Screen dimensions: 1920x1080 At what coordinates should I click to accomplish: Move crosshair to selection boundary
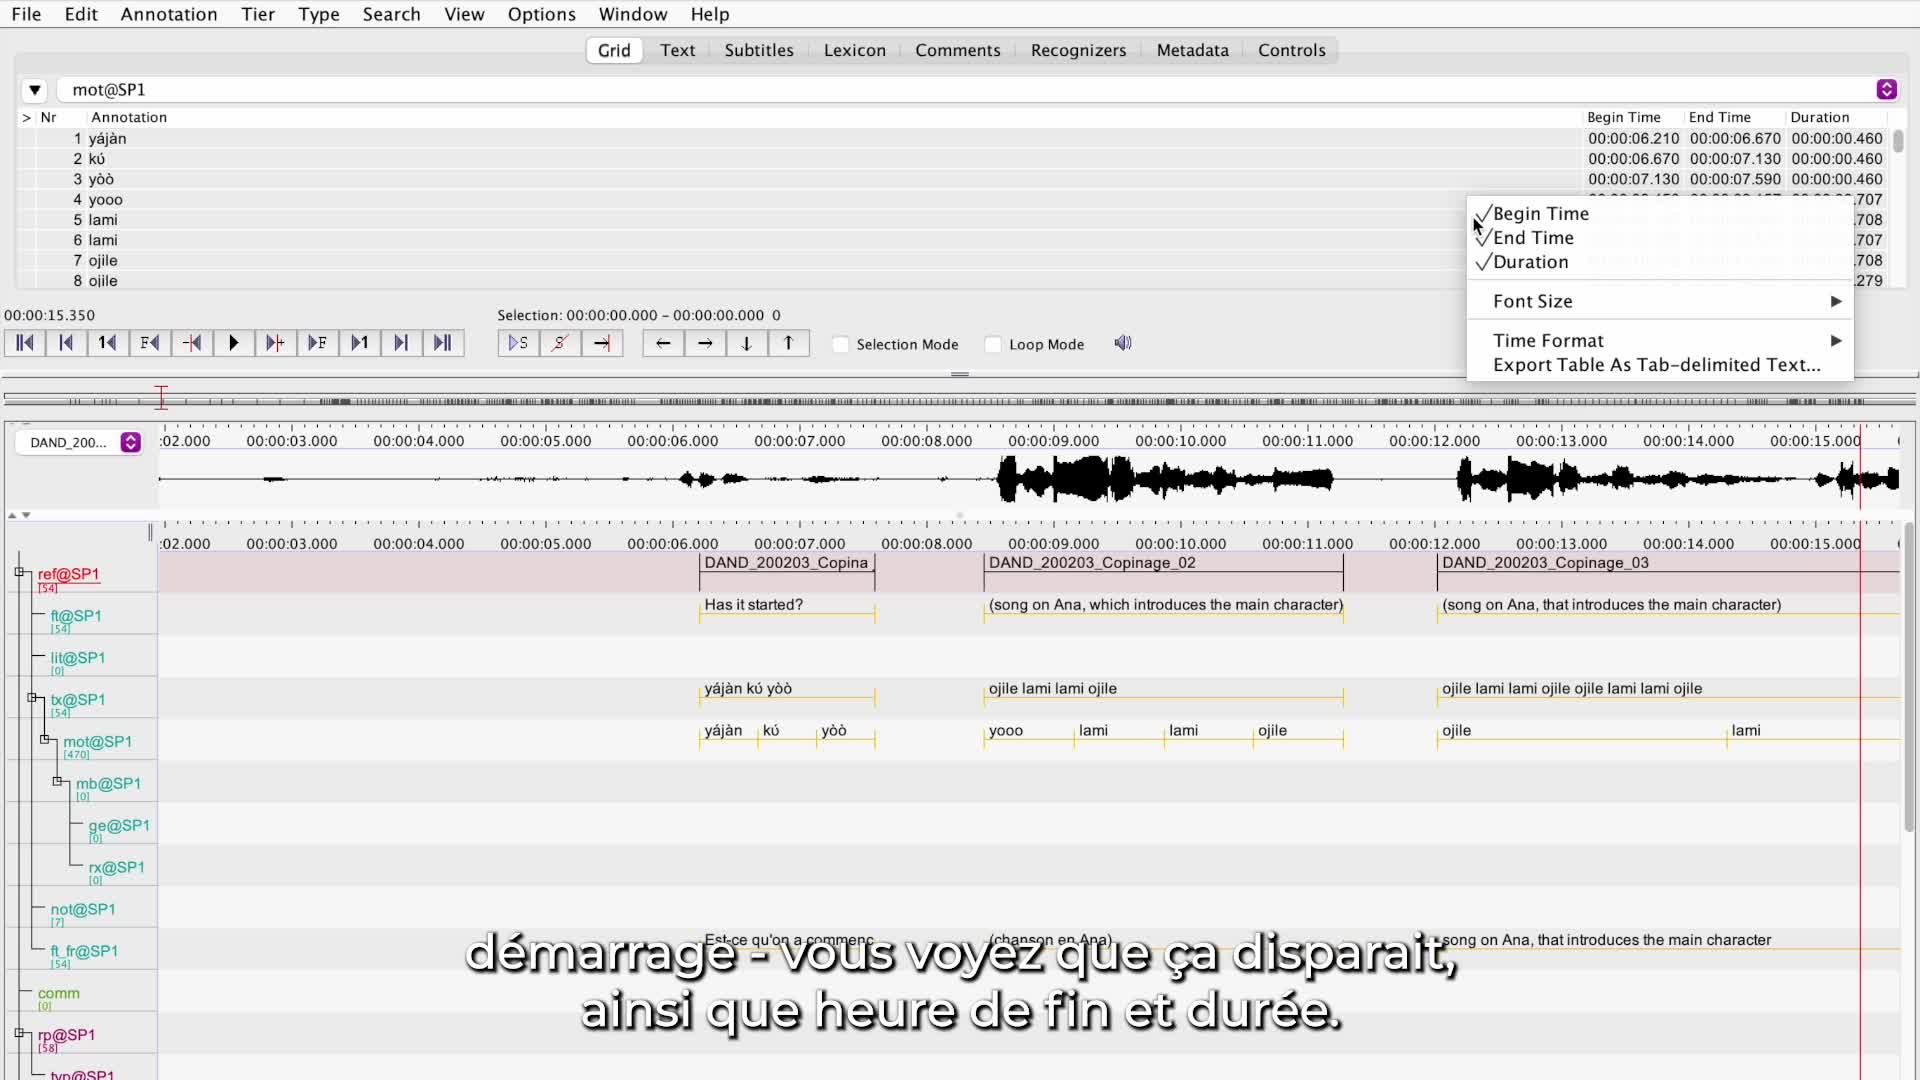click(x=601, y=343)
